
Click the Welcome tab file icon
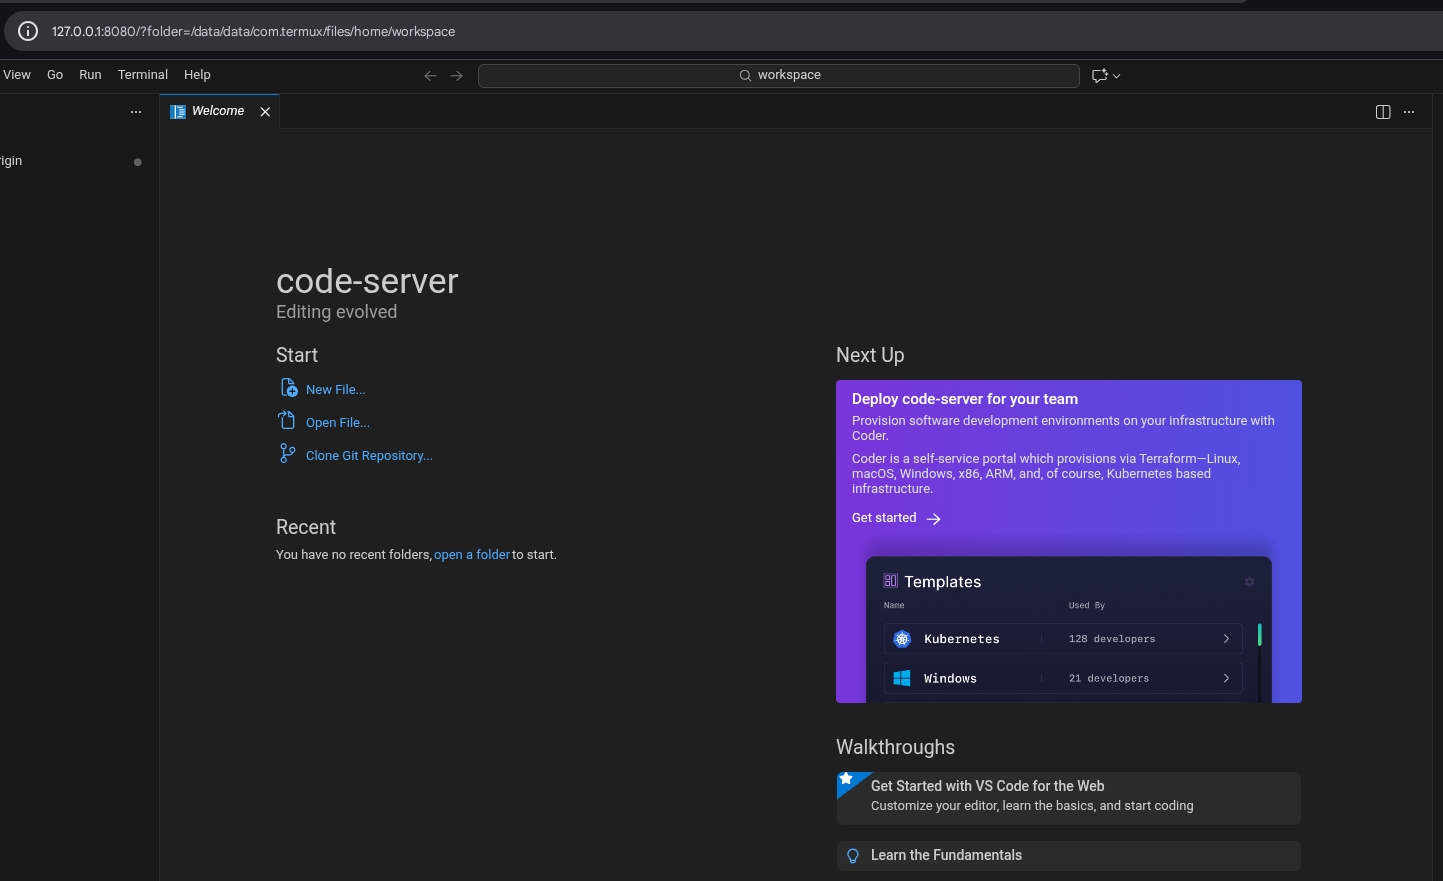click(x=178, y=112)
